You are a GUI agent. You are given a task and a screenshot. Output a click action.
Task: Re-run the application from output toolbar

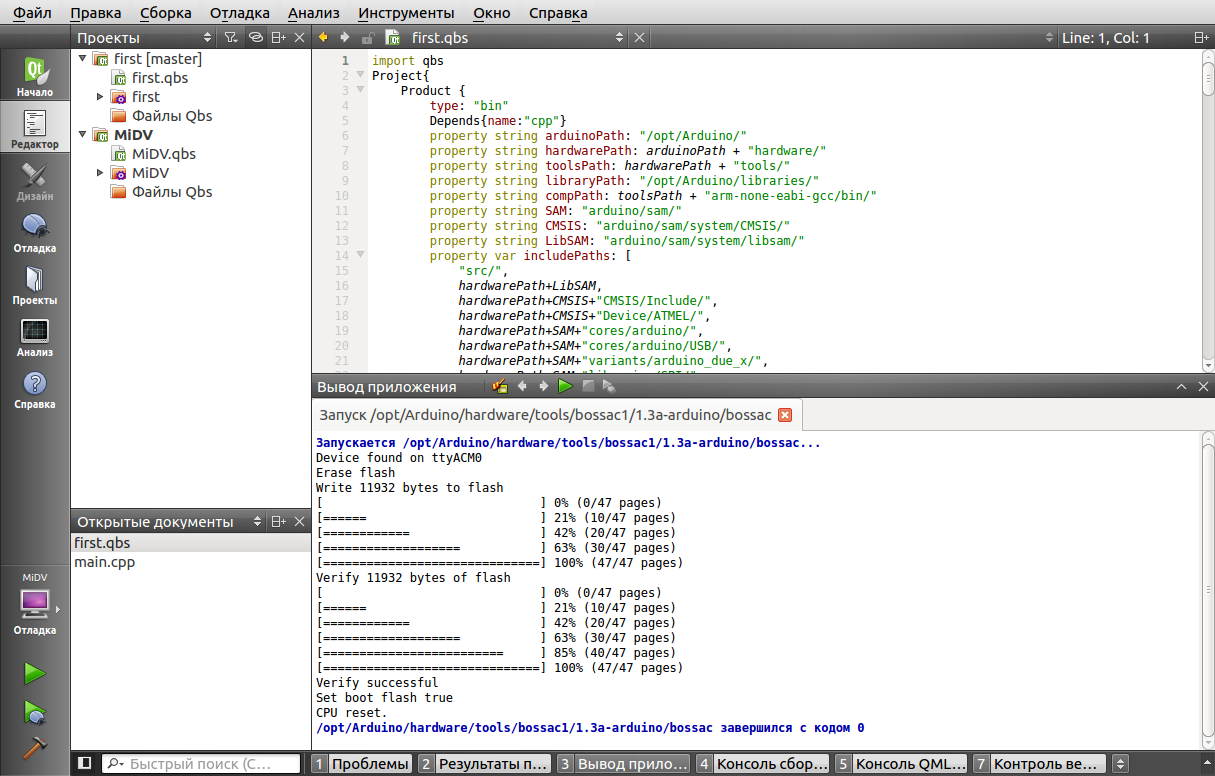coord(565,386)
